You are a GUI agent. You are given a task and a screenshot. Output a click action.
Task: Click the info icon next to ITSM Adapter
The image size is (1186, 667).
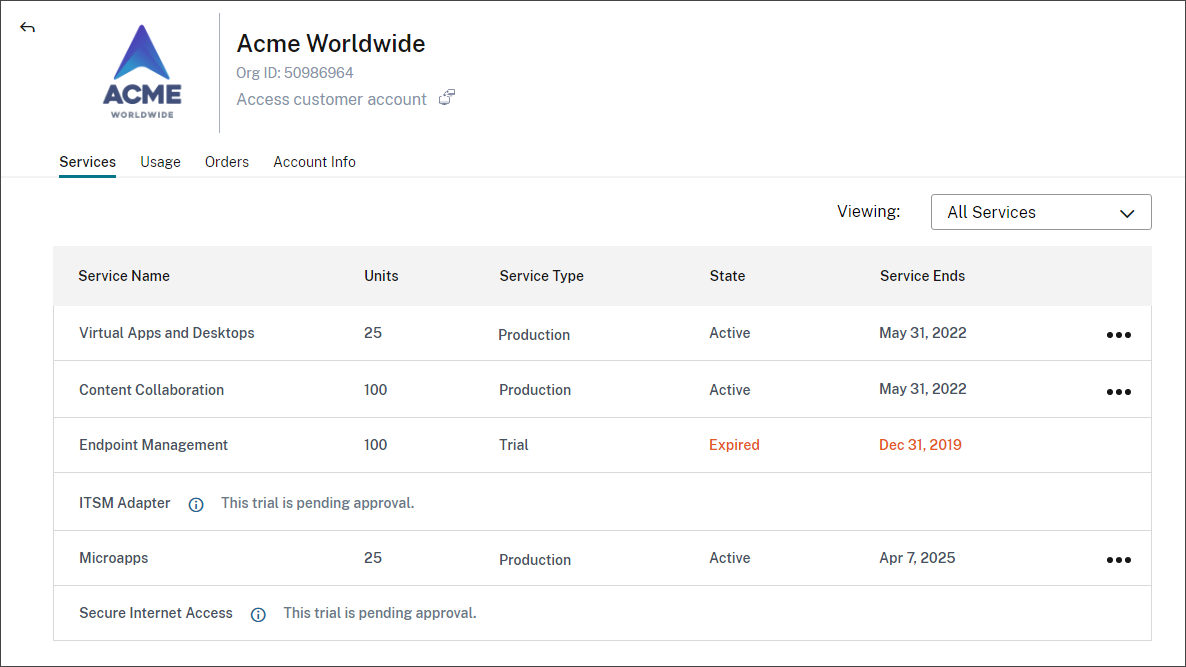click(x=196, y=504)
